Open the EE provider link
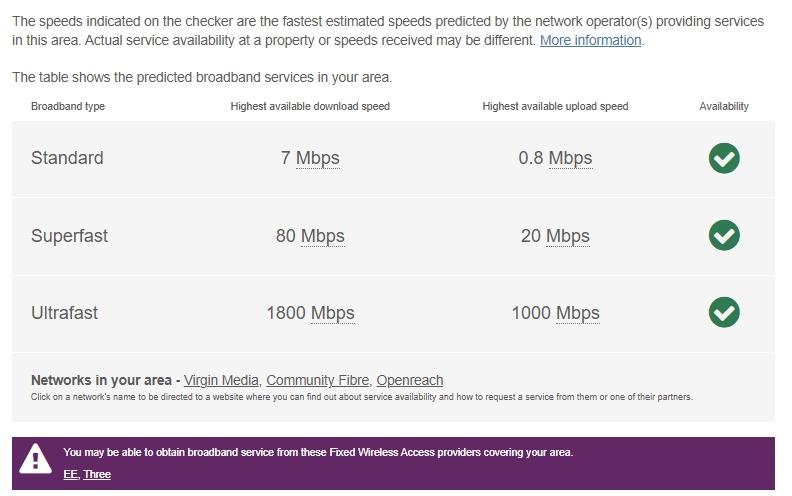 (70, 474)
